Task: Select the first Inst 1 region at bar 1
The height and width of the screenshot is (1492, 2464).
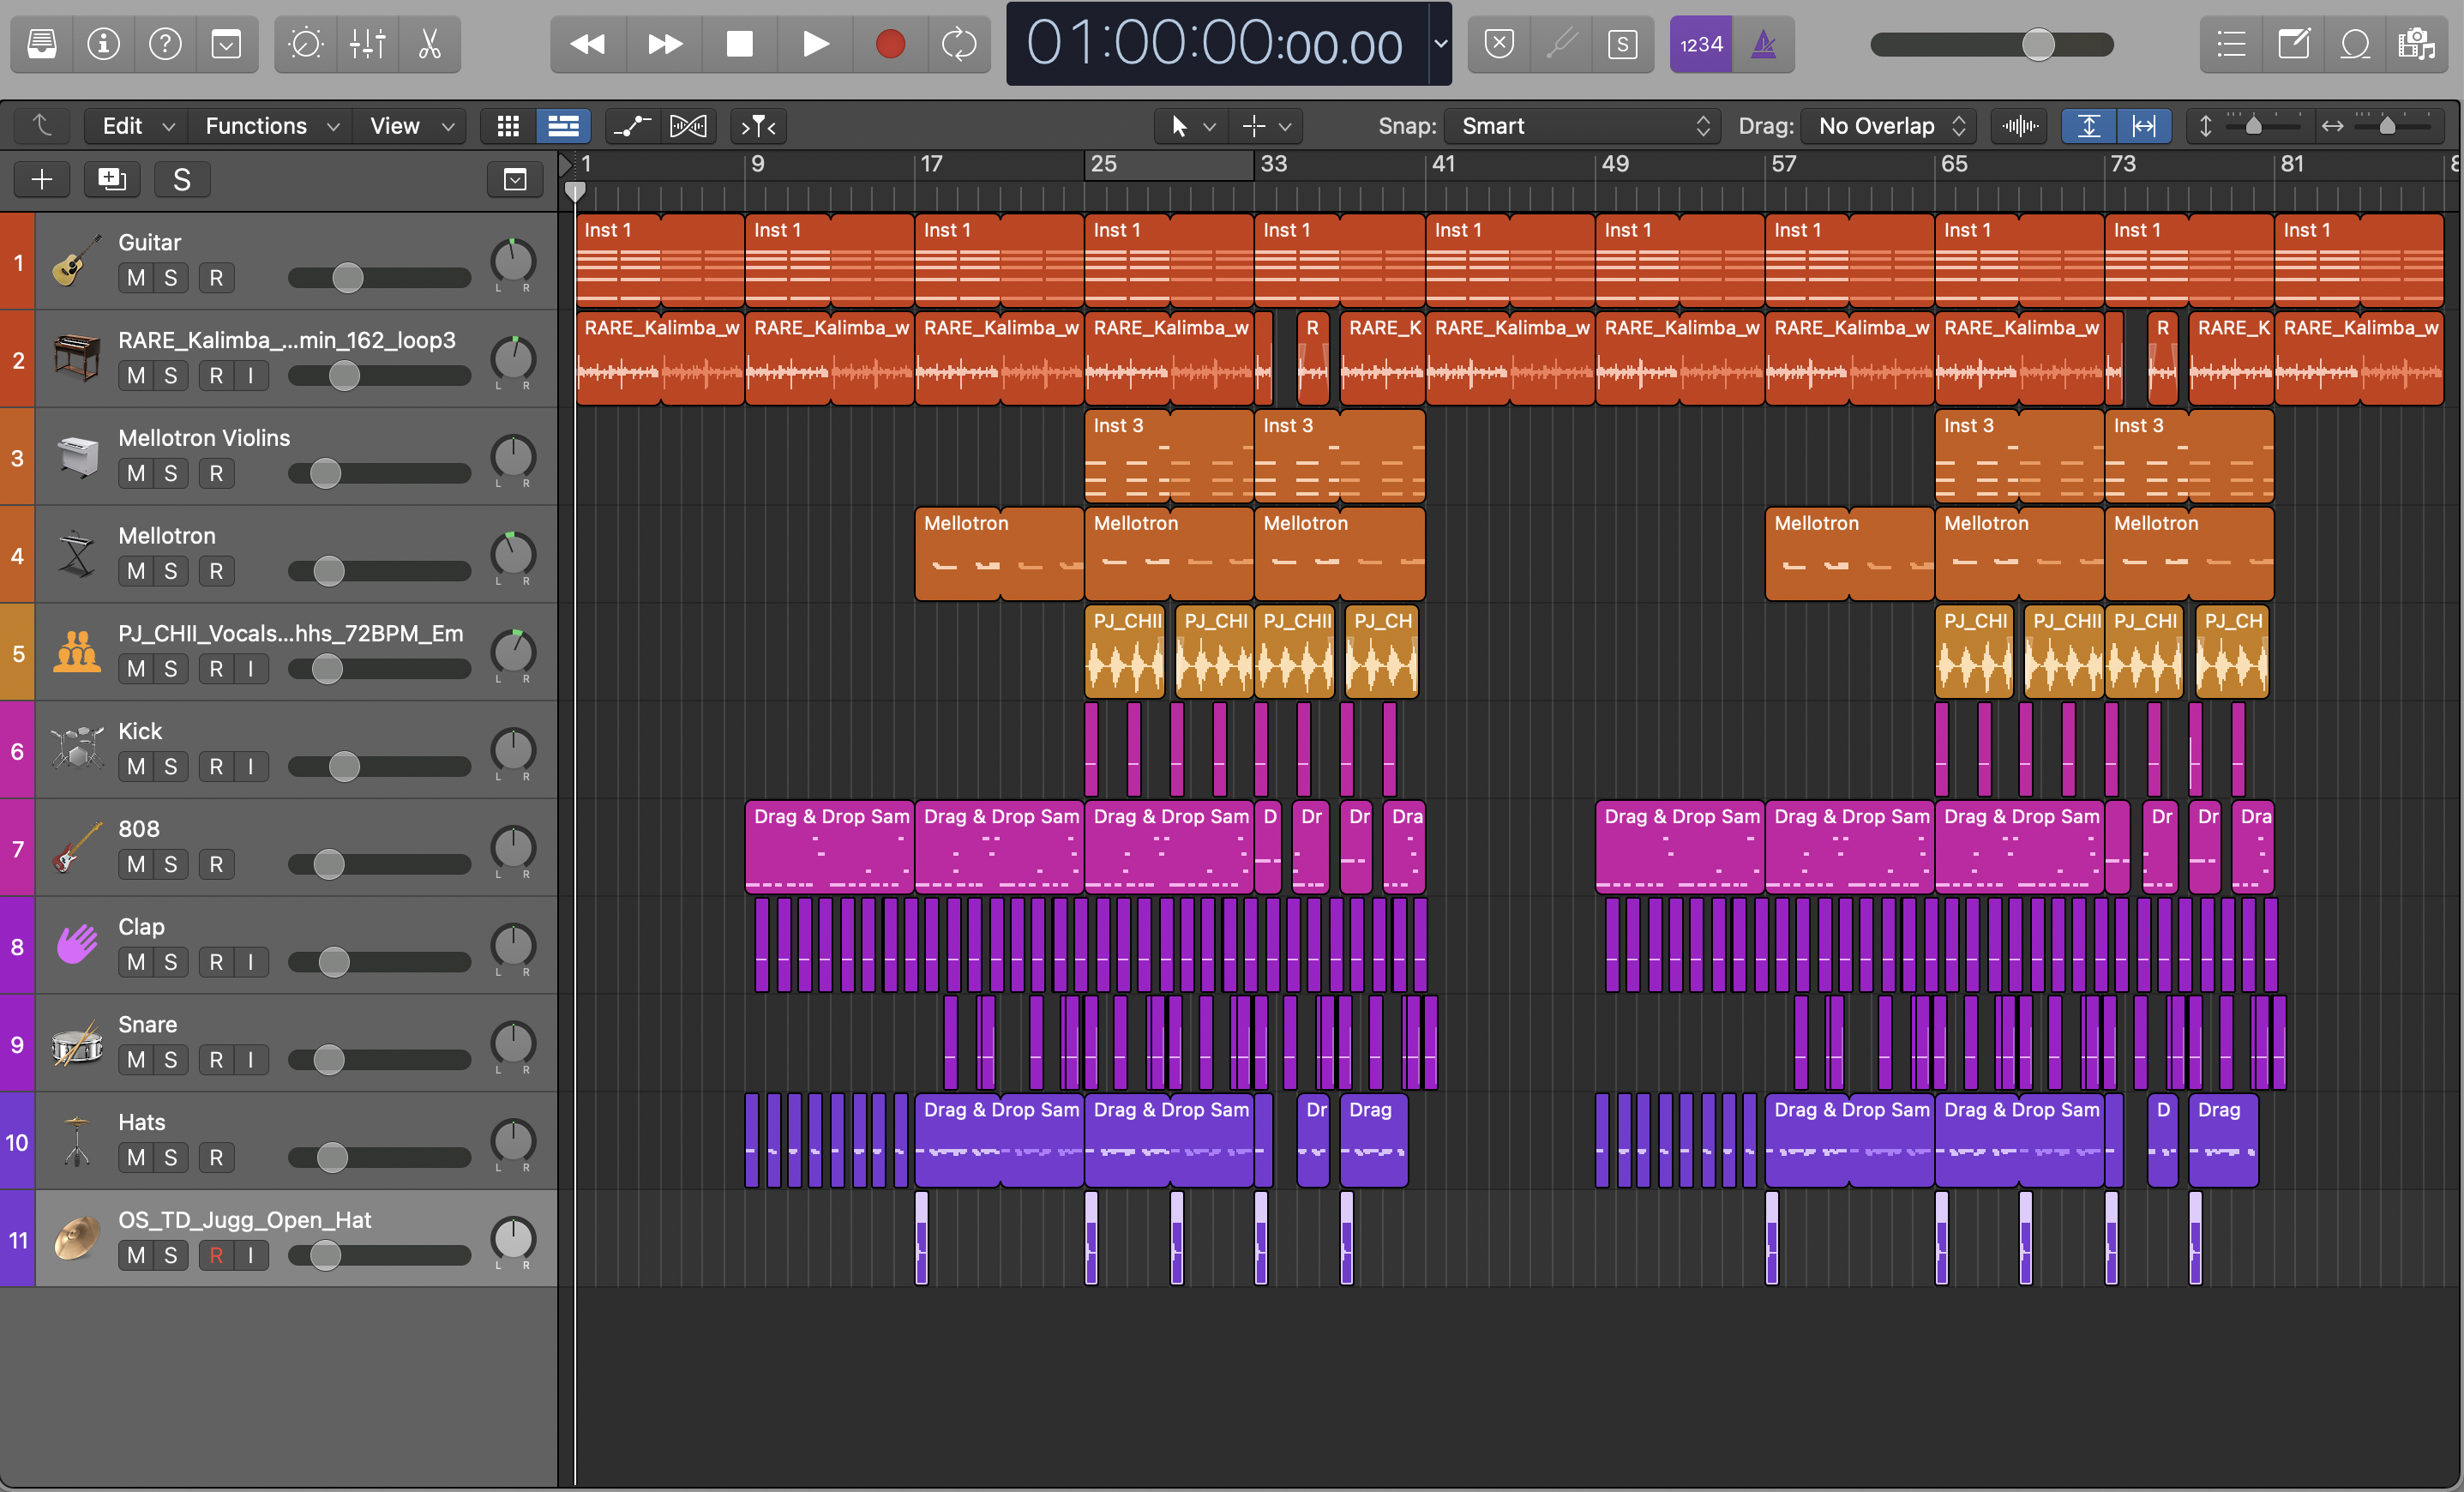Action: 660,259
